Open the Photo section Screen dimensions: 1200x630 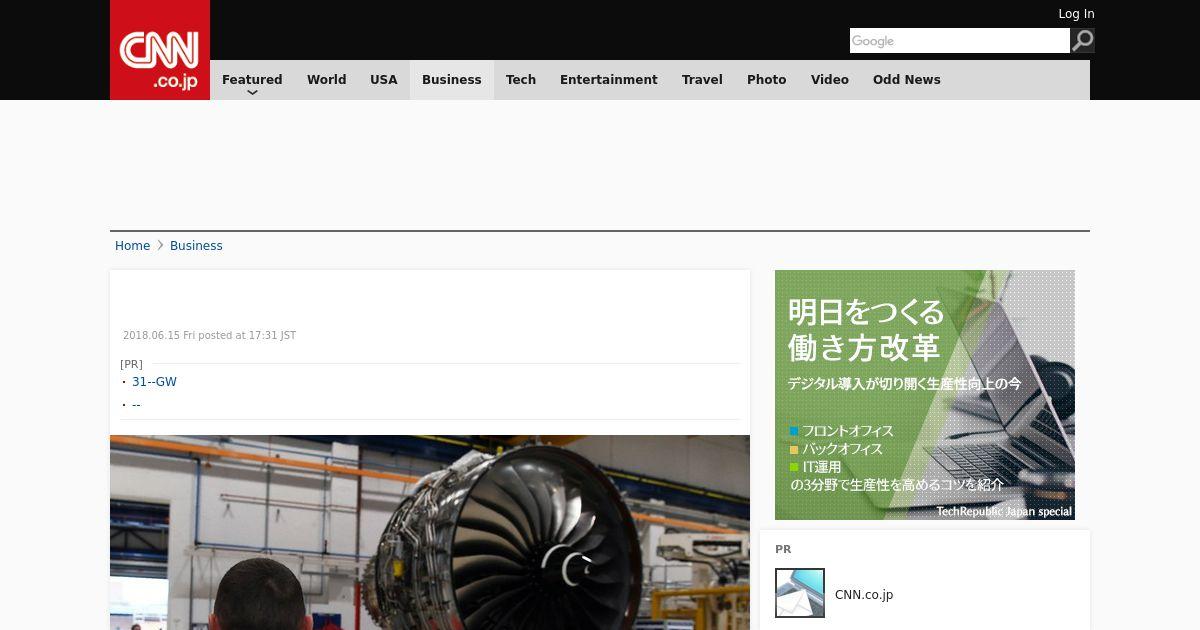pyautogui.click(x=767, y=80)
